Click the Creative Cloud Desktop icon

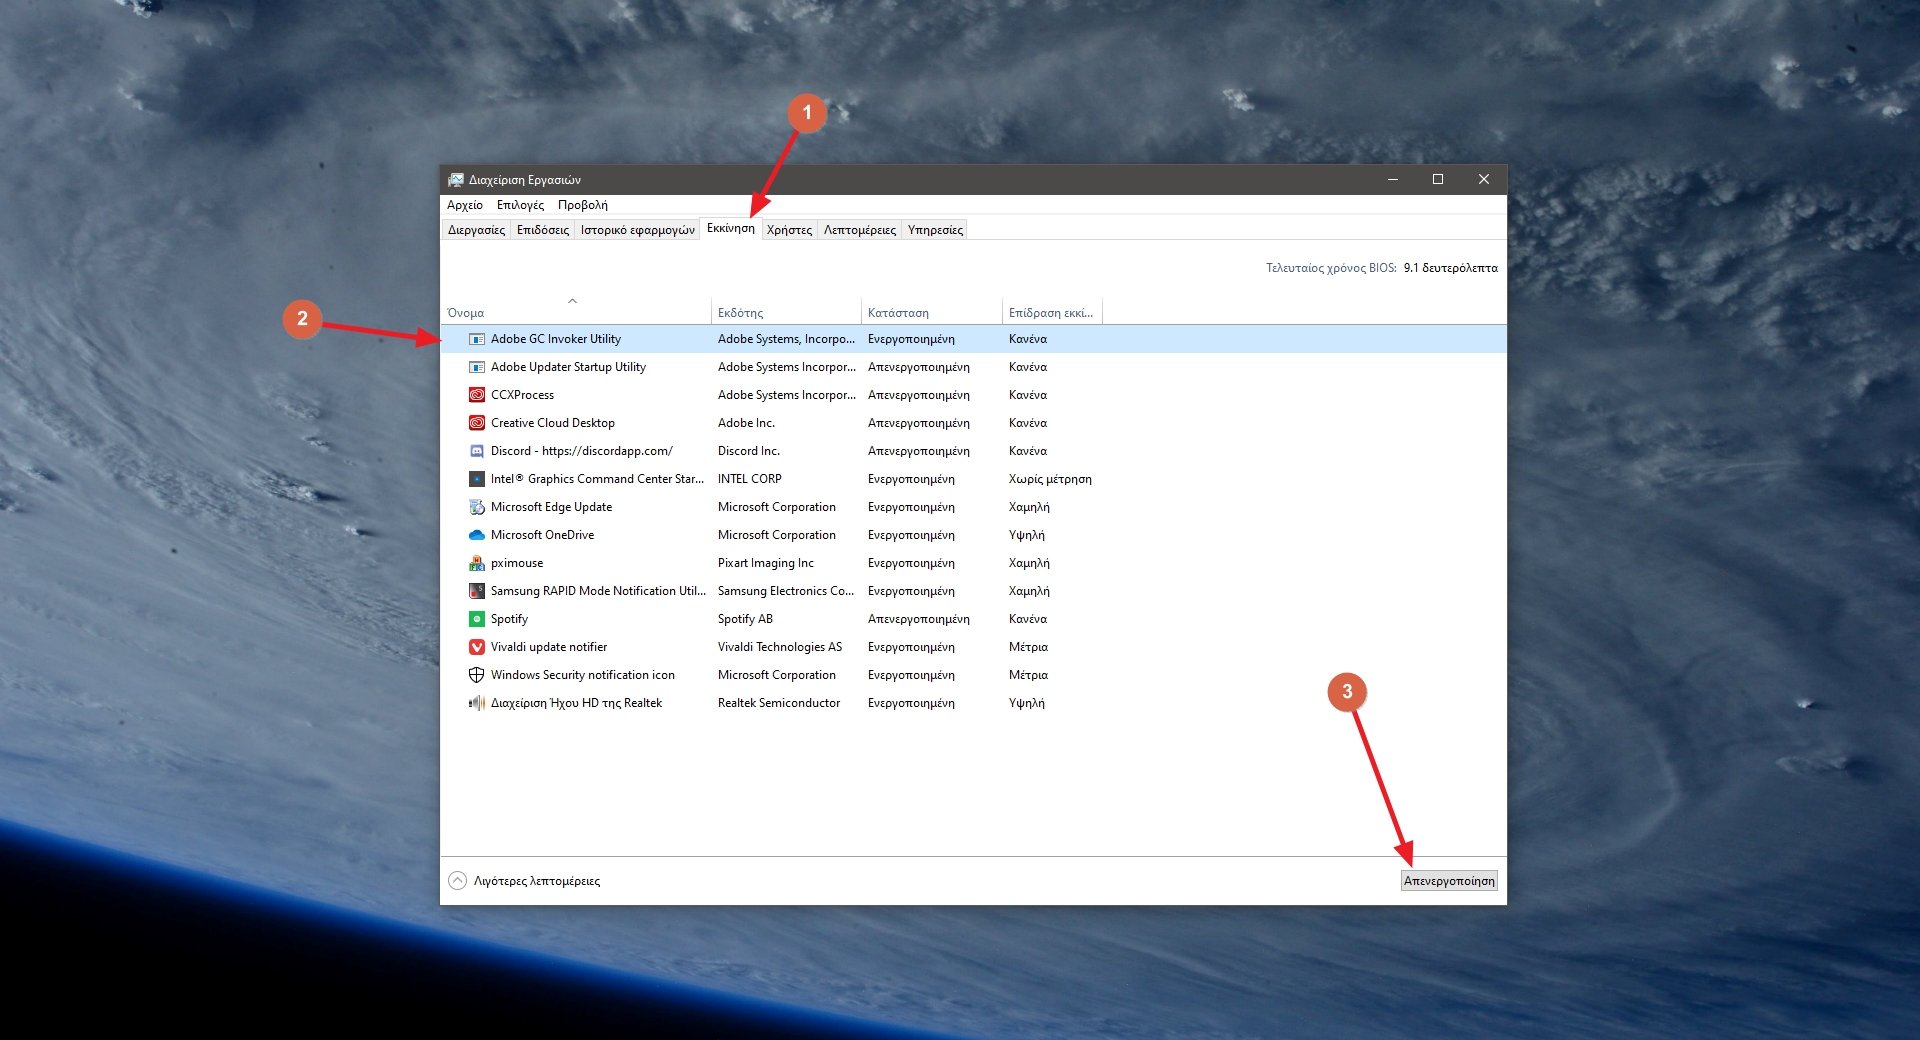(x=477, y=423)
